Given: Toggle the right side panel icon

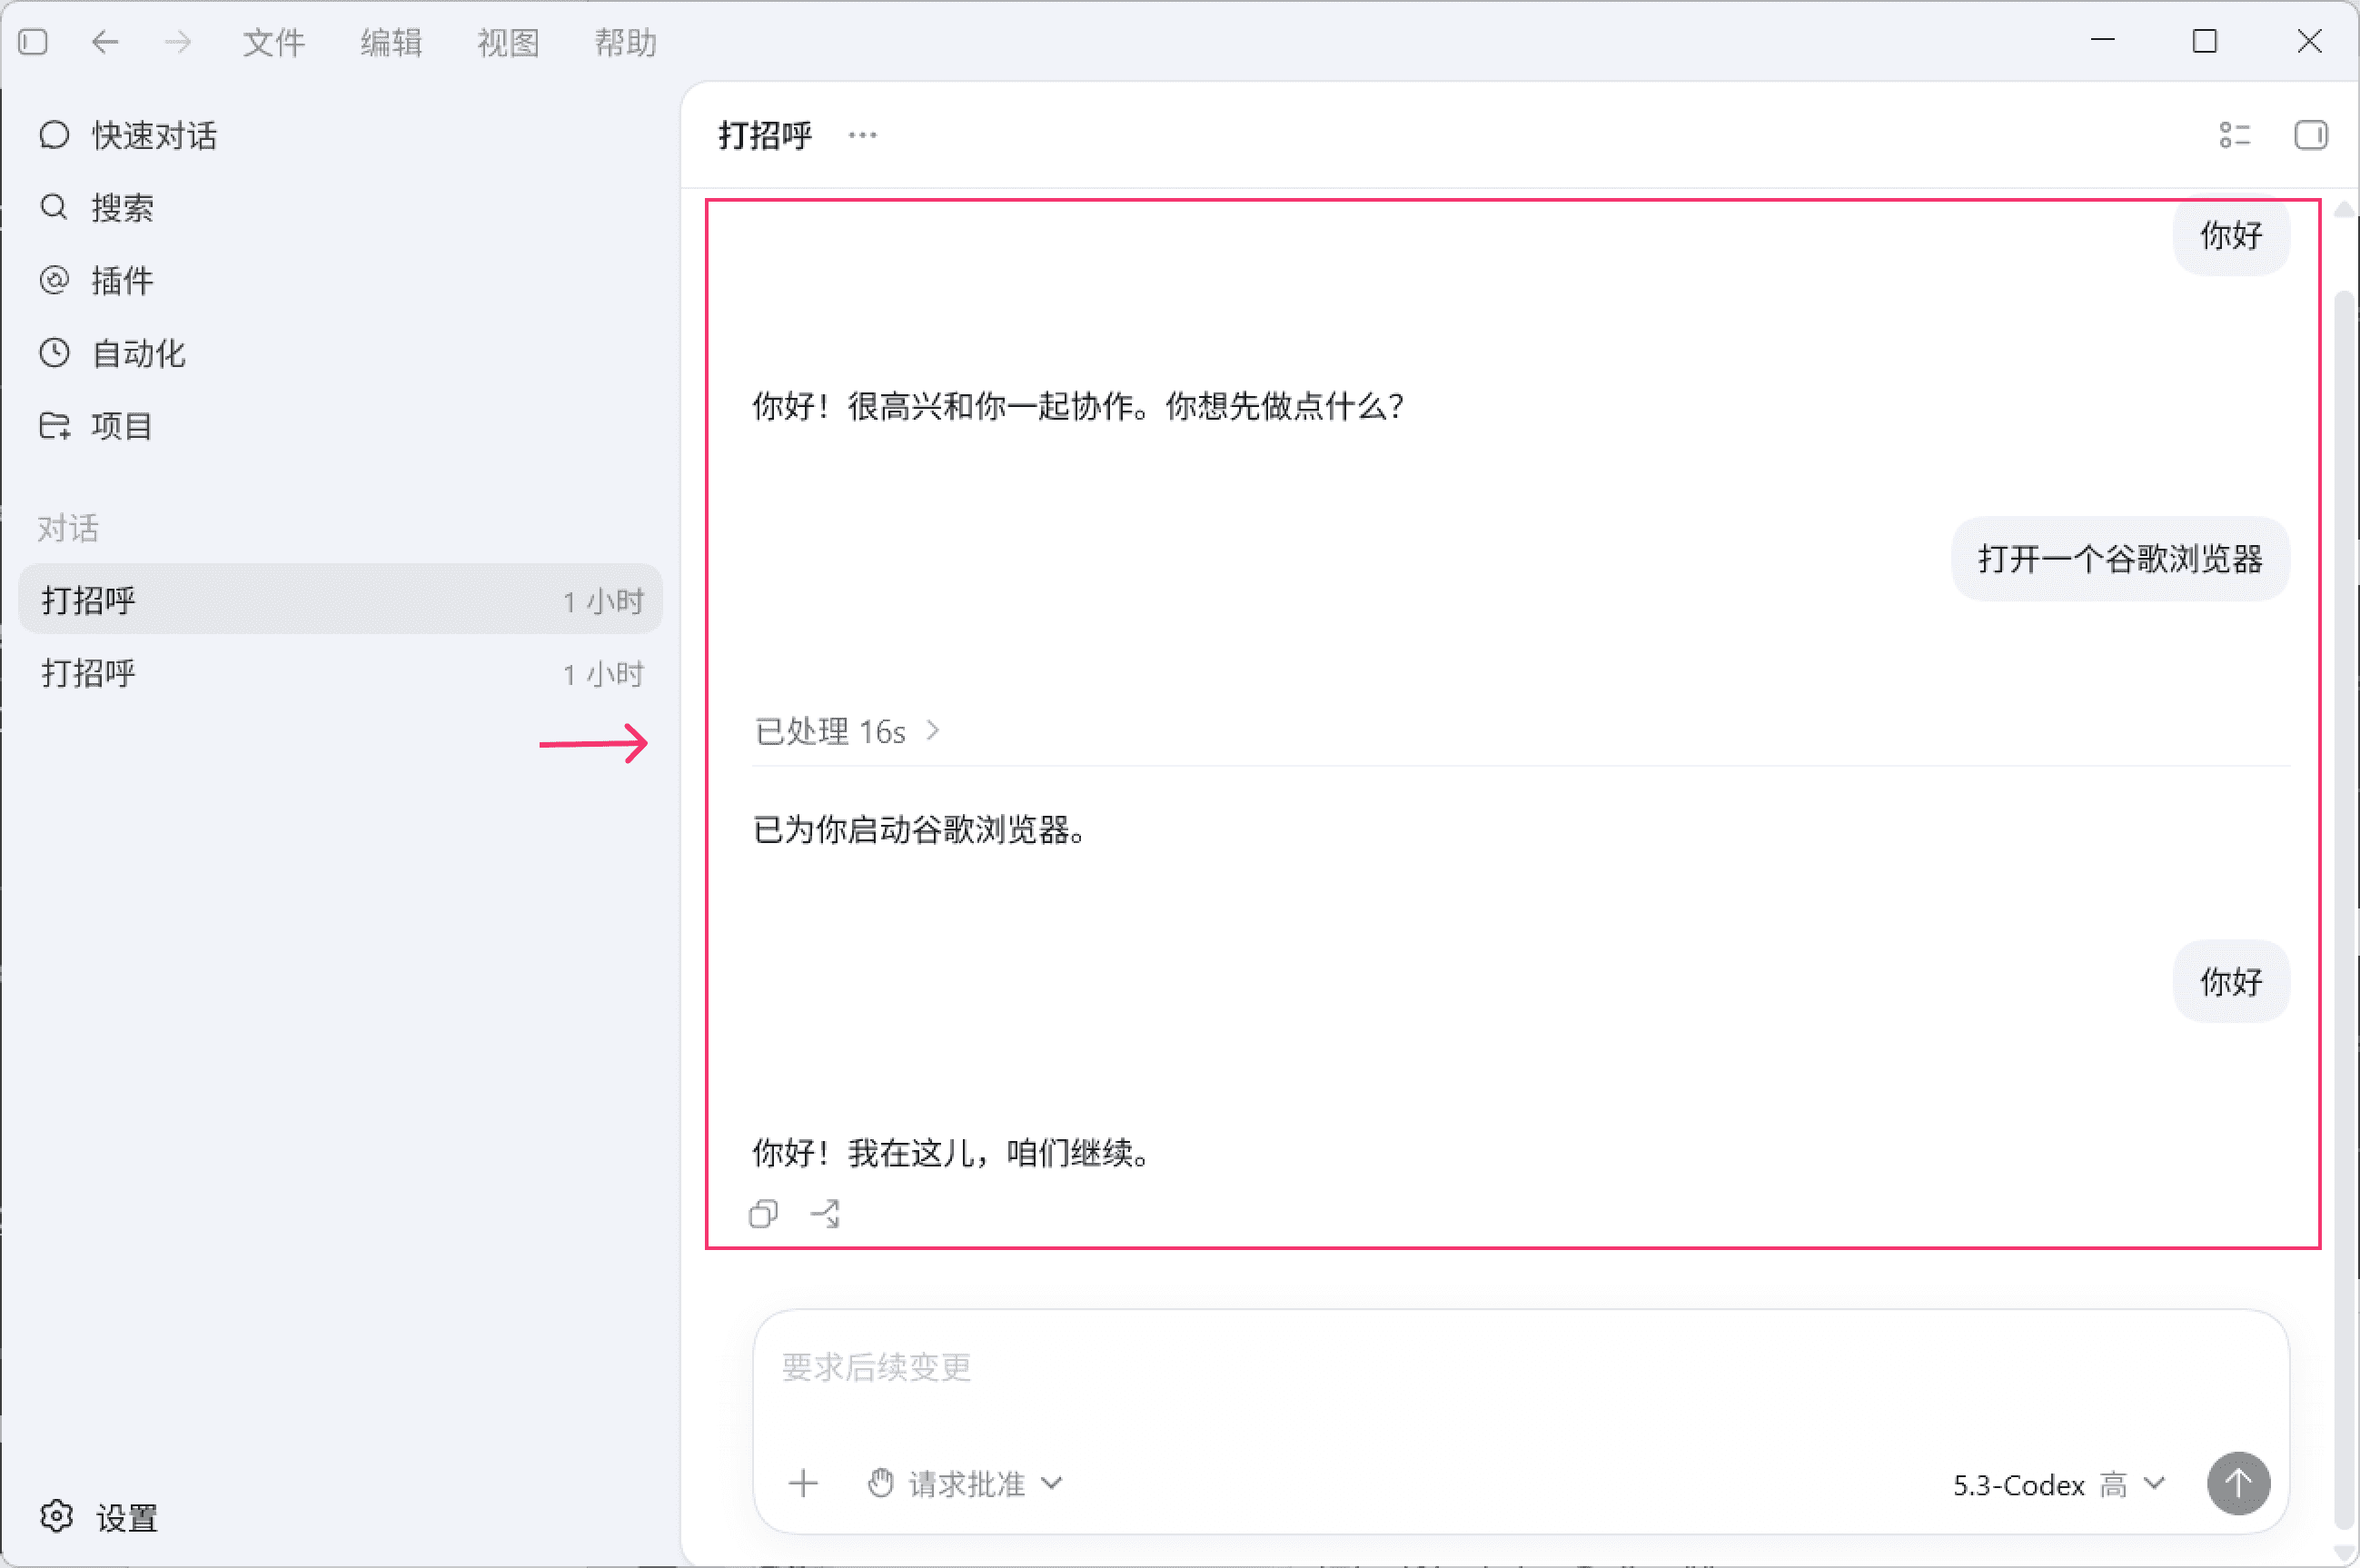Looking at the screenshot, I should tap(2311, 135).
